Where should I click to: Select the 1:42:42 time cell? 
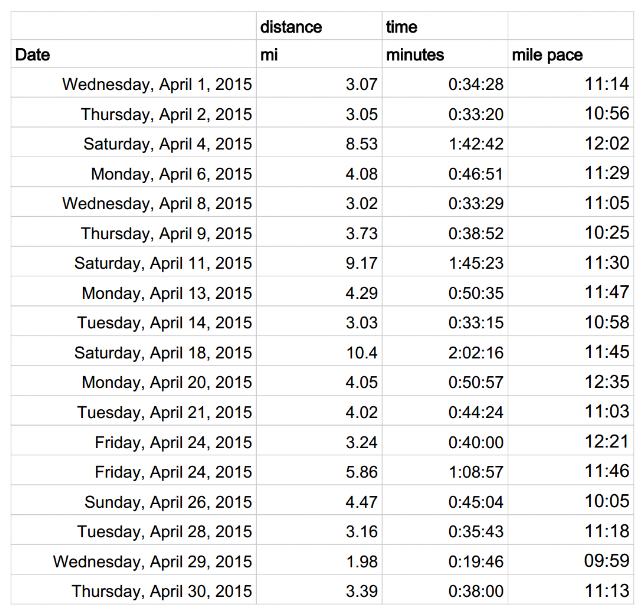click(445, 142)
